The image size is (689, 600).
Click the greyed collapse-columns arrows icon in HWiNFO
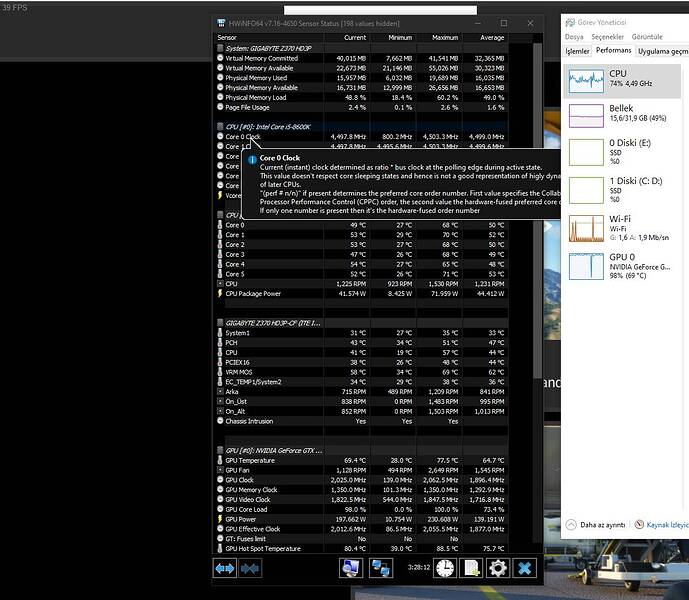tap(250, 568)
